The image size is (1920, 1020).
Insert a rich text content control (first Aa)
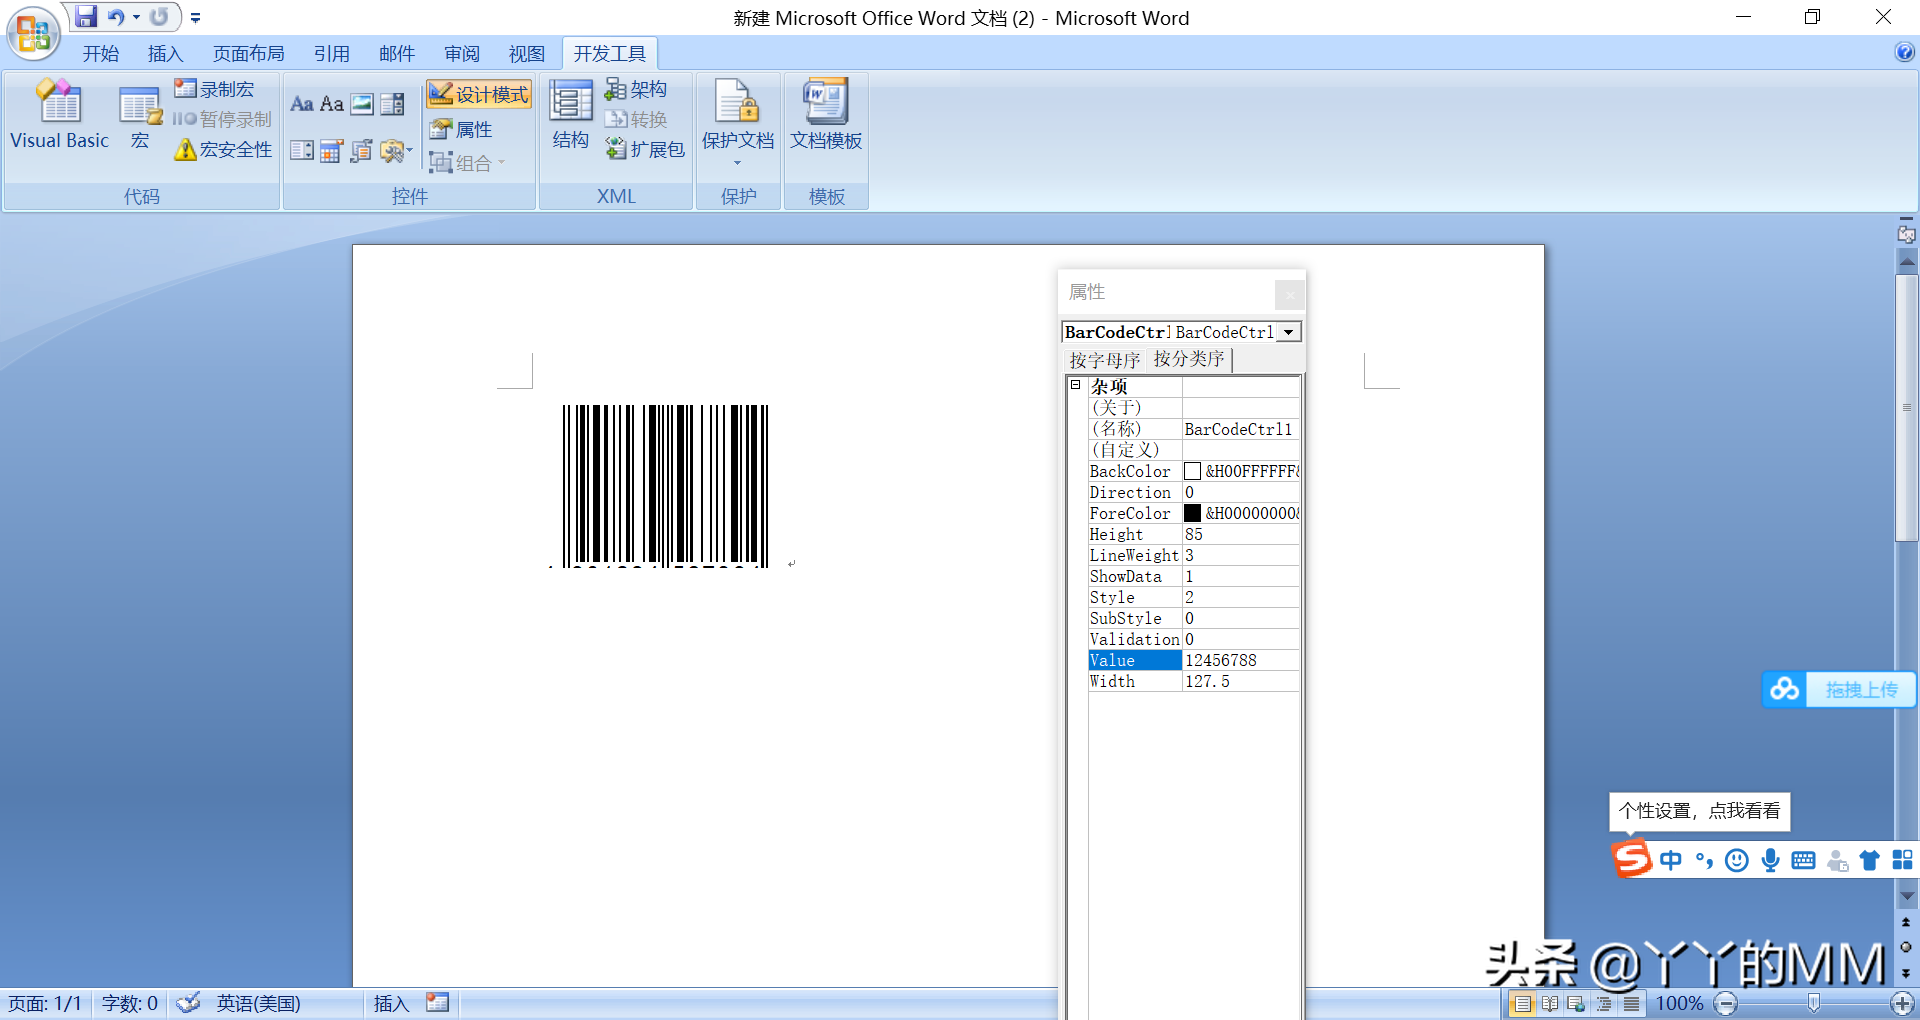(x=302, y=104)
